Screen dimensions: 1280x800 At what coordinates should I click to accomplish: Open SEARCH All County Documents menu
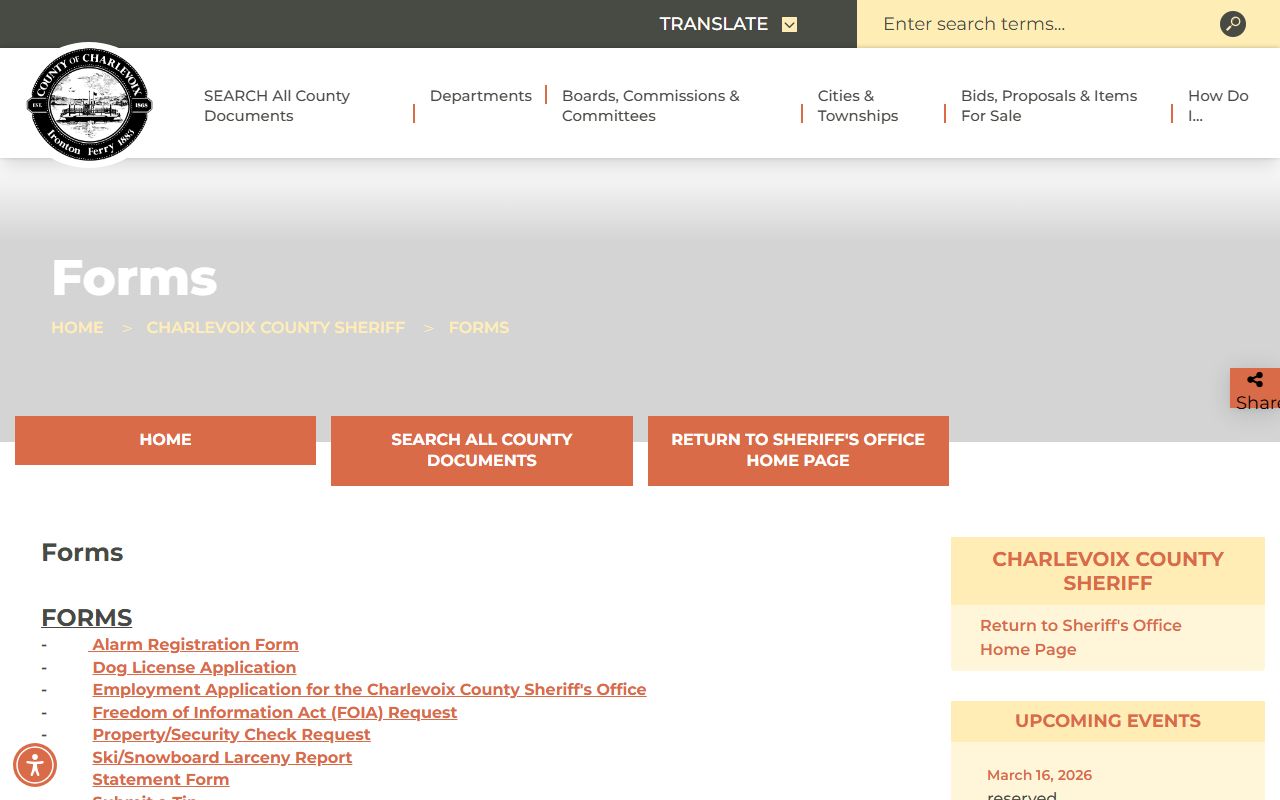(x=277, y=105)
